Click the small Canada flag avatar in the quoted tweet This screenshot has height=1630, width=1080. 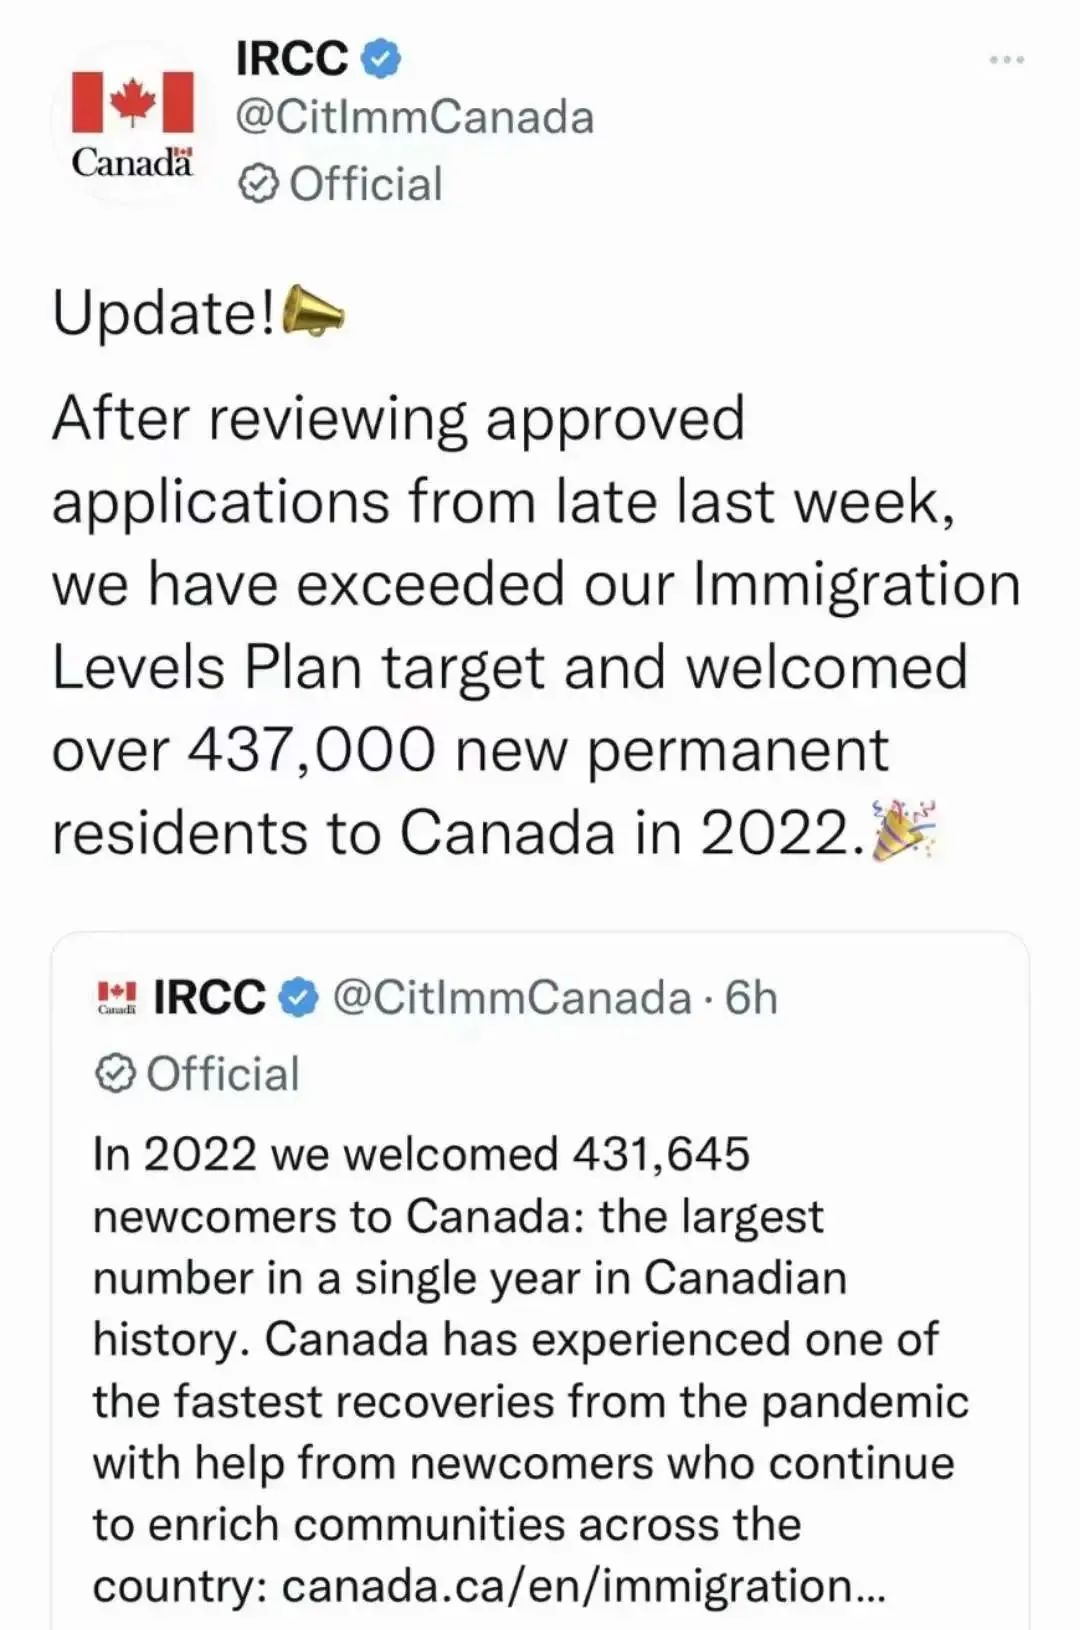pos(117,997)
